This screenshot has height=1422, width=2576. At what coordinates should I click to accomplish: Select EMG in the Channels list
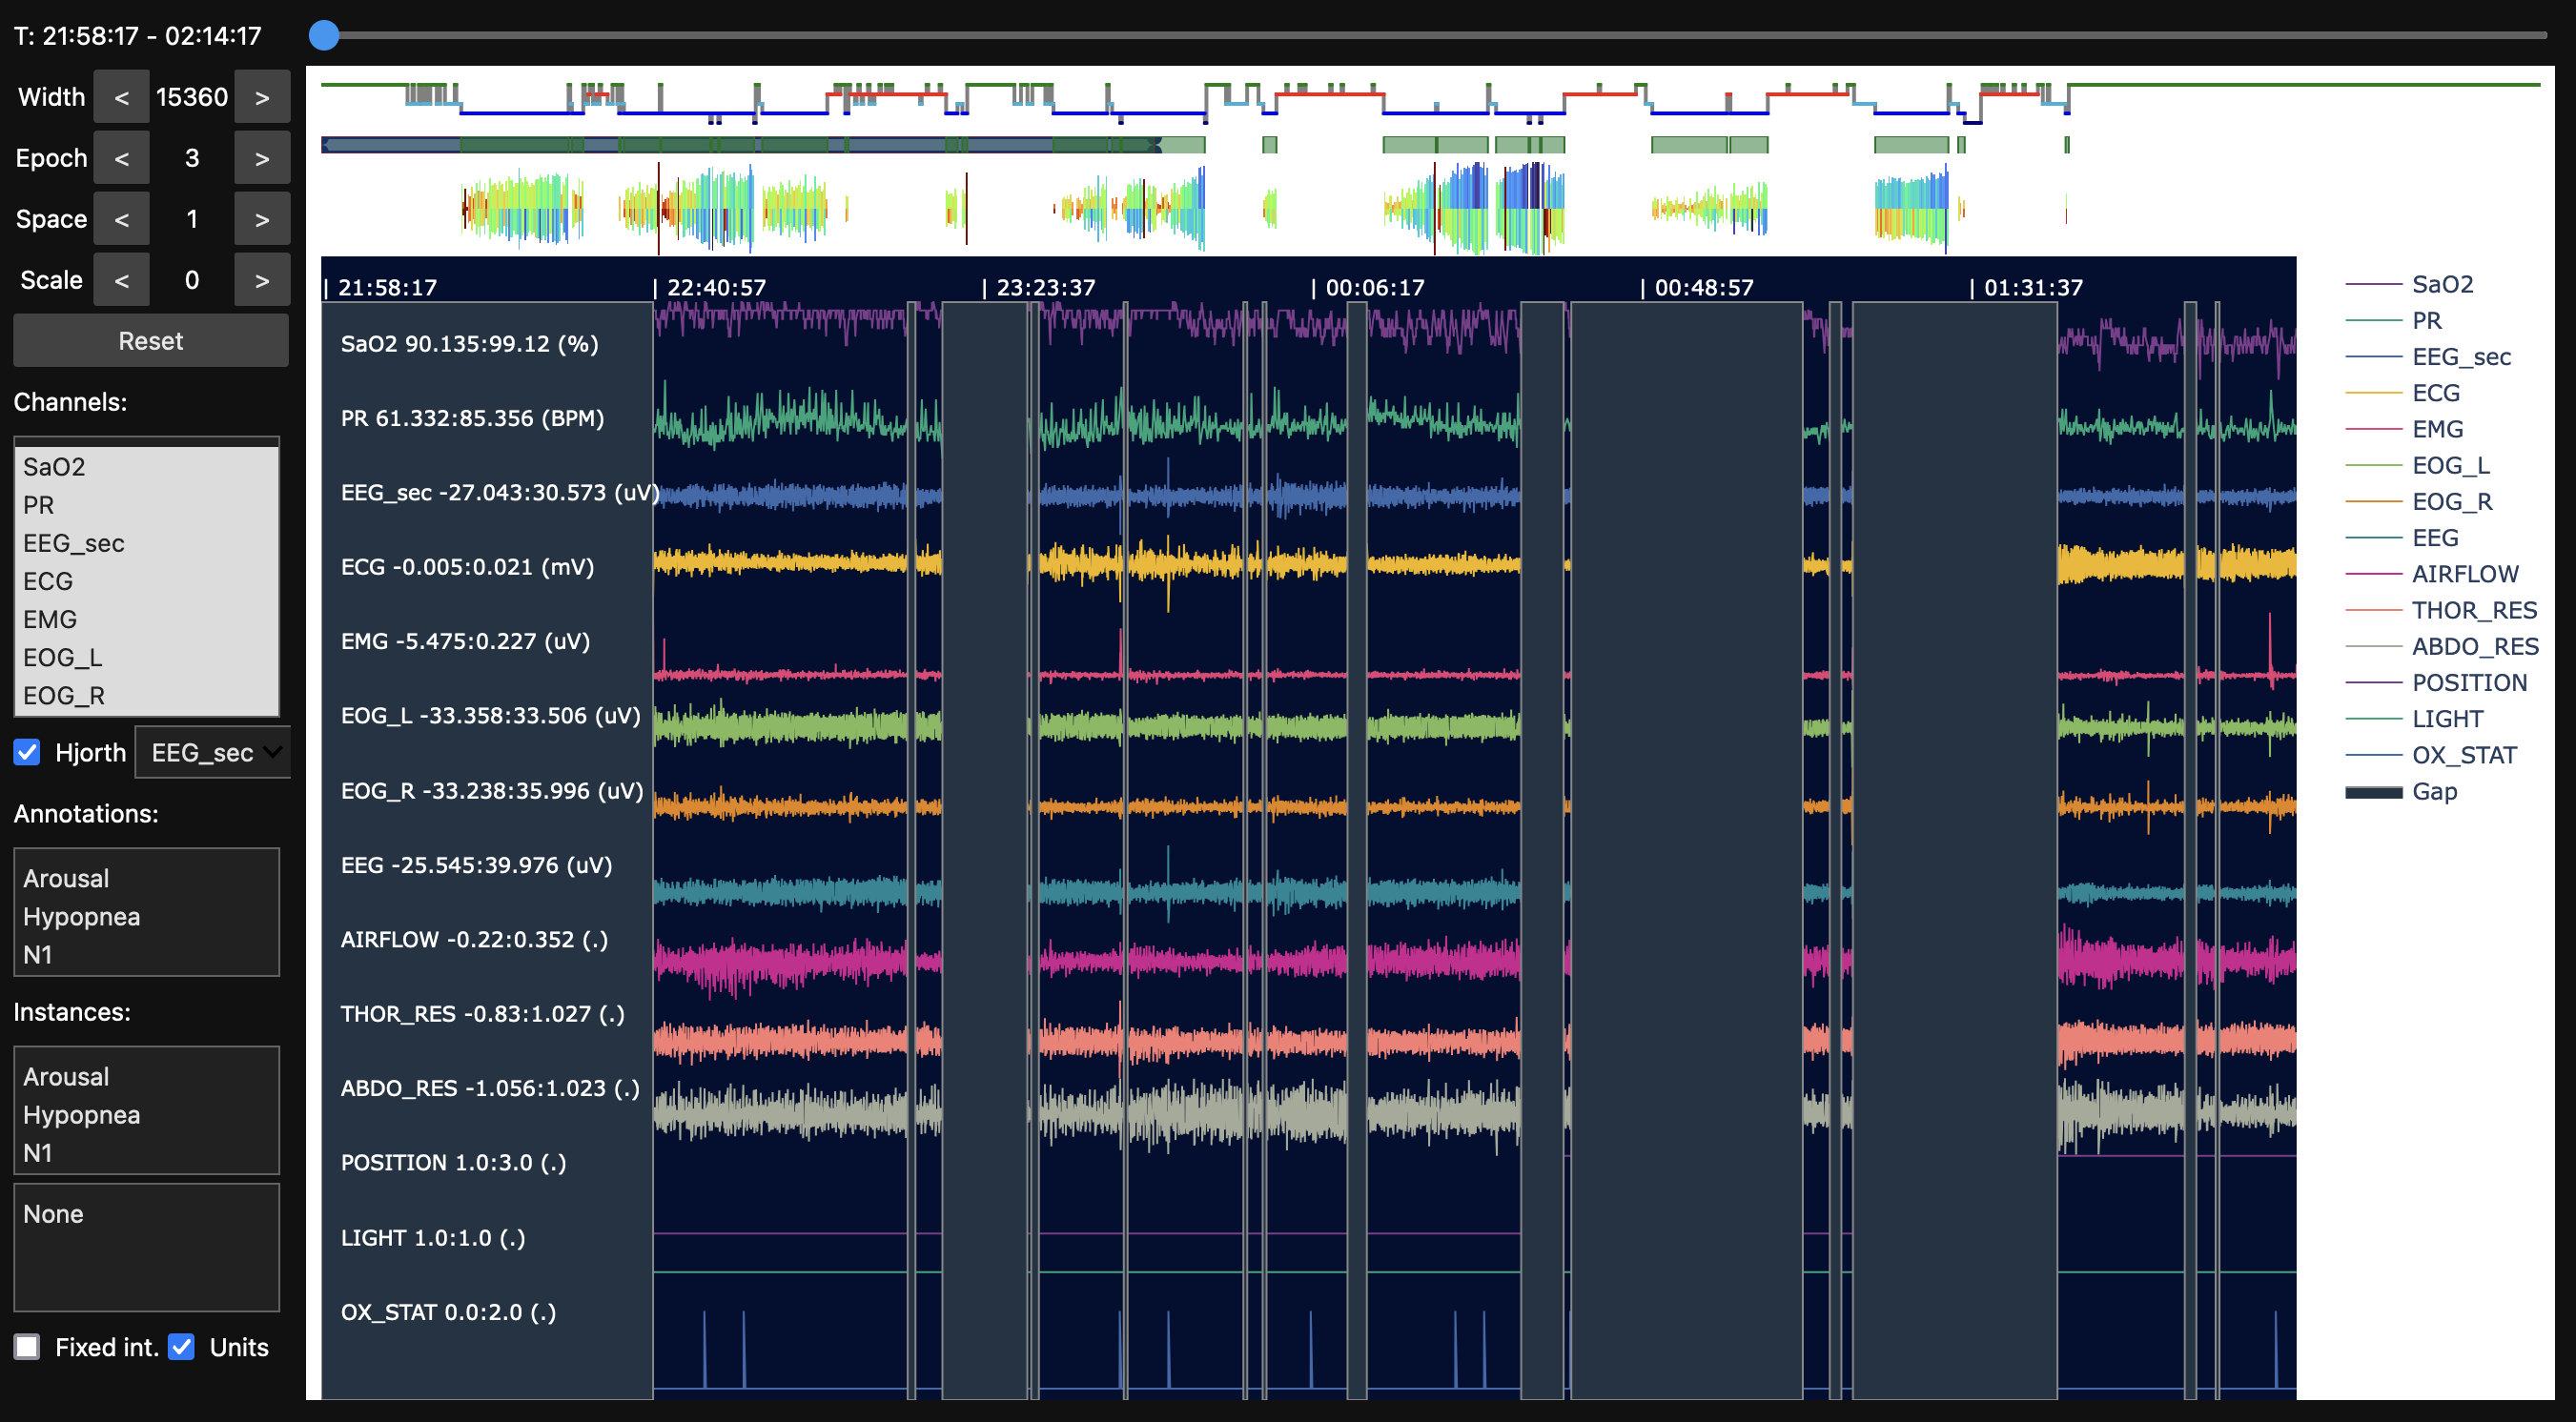[50, 619]
